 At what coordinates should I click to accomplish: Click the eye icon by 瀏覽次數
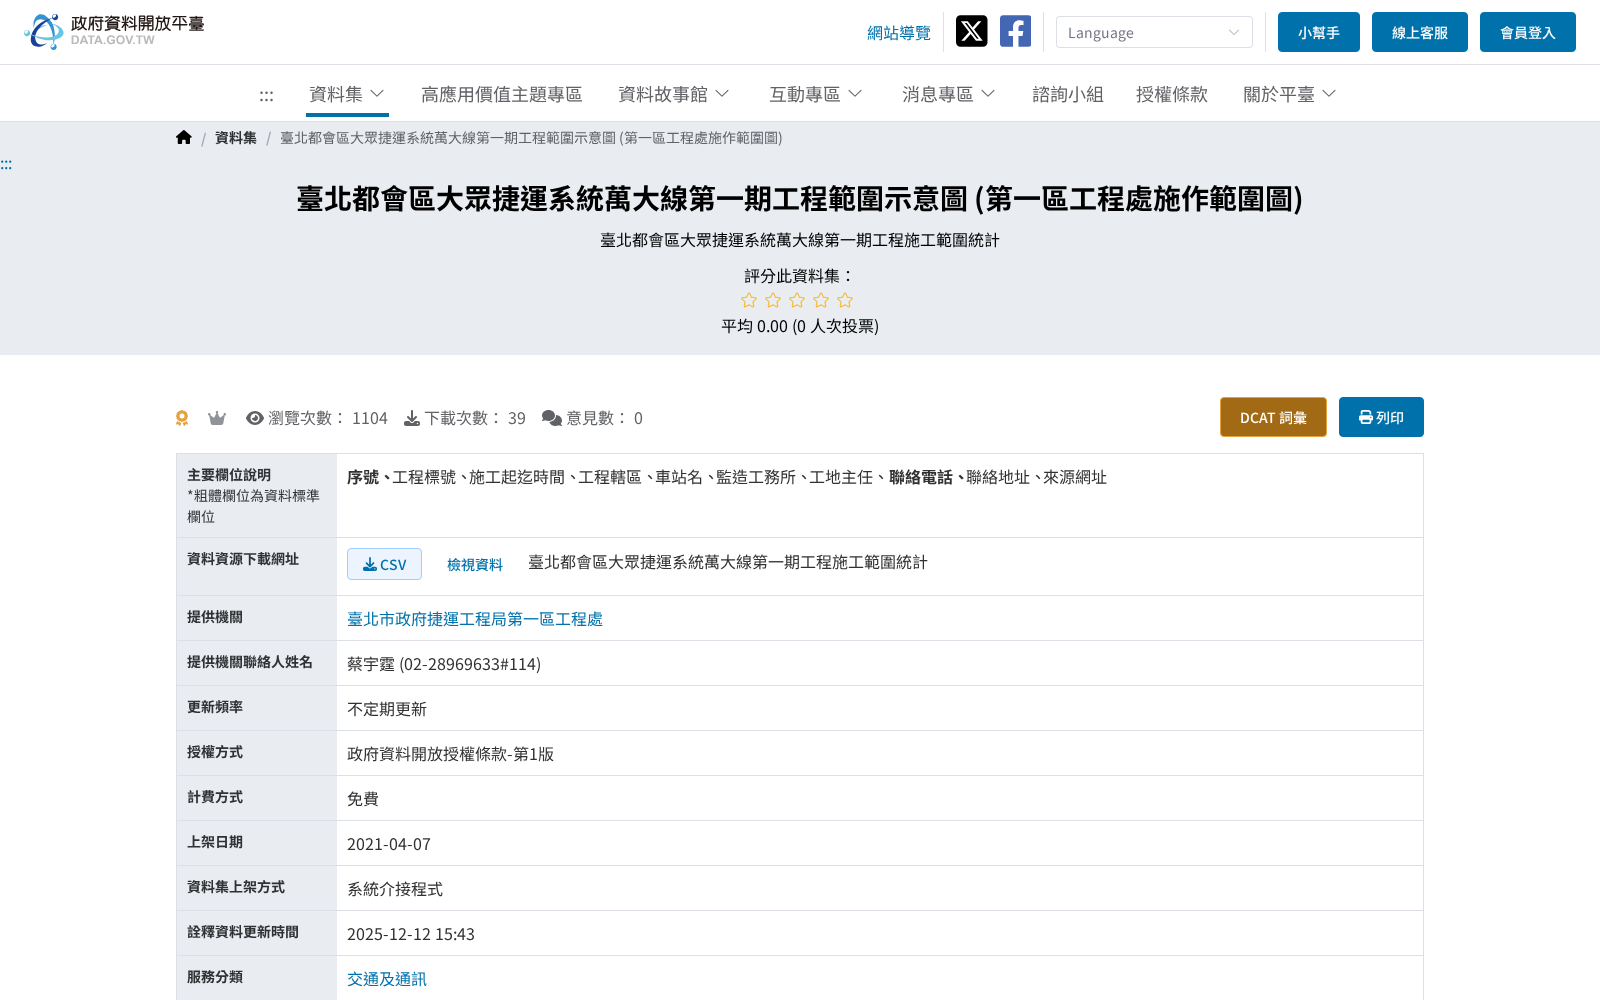[x=255, y=418]
